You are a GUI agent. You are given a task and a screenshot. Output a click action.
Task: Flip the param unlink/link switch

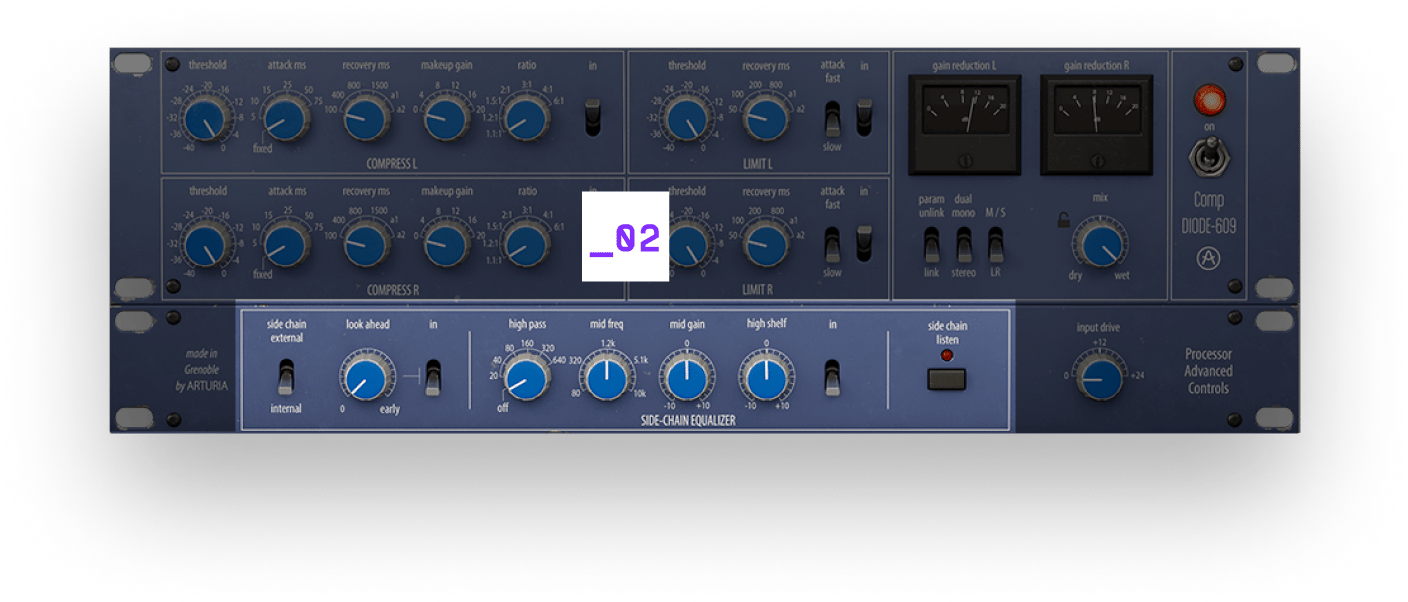coord(932,244)
